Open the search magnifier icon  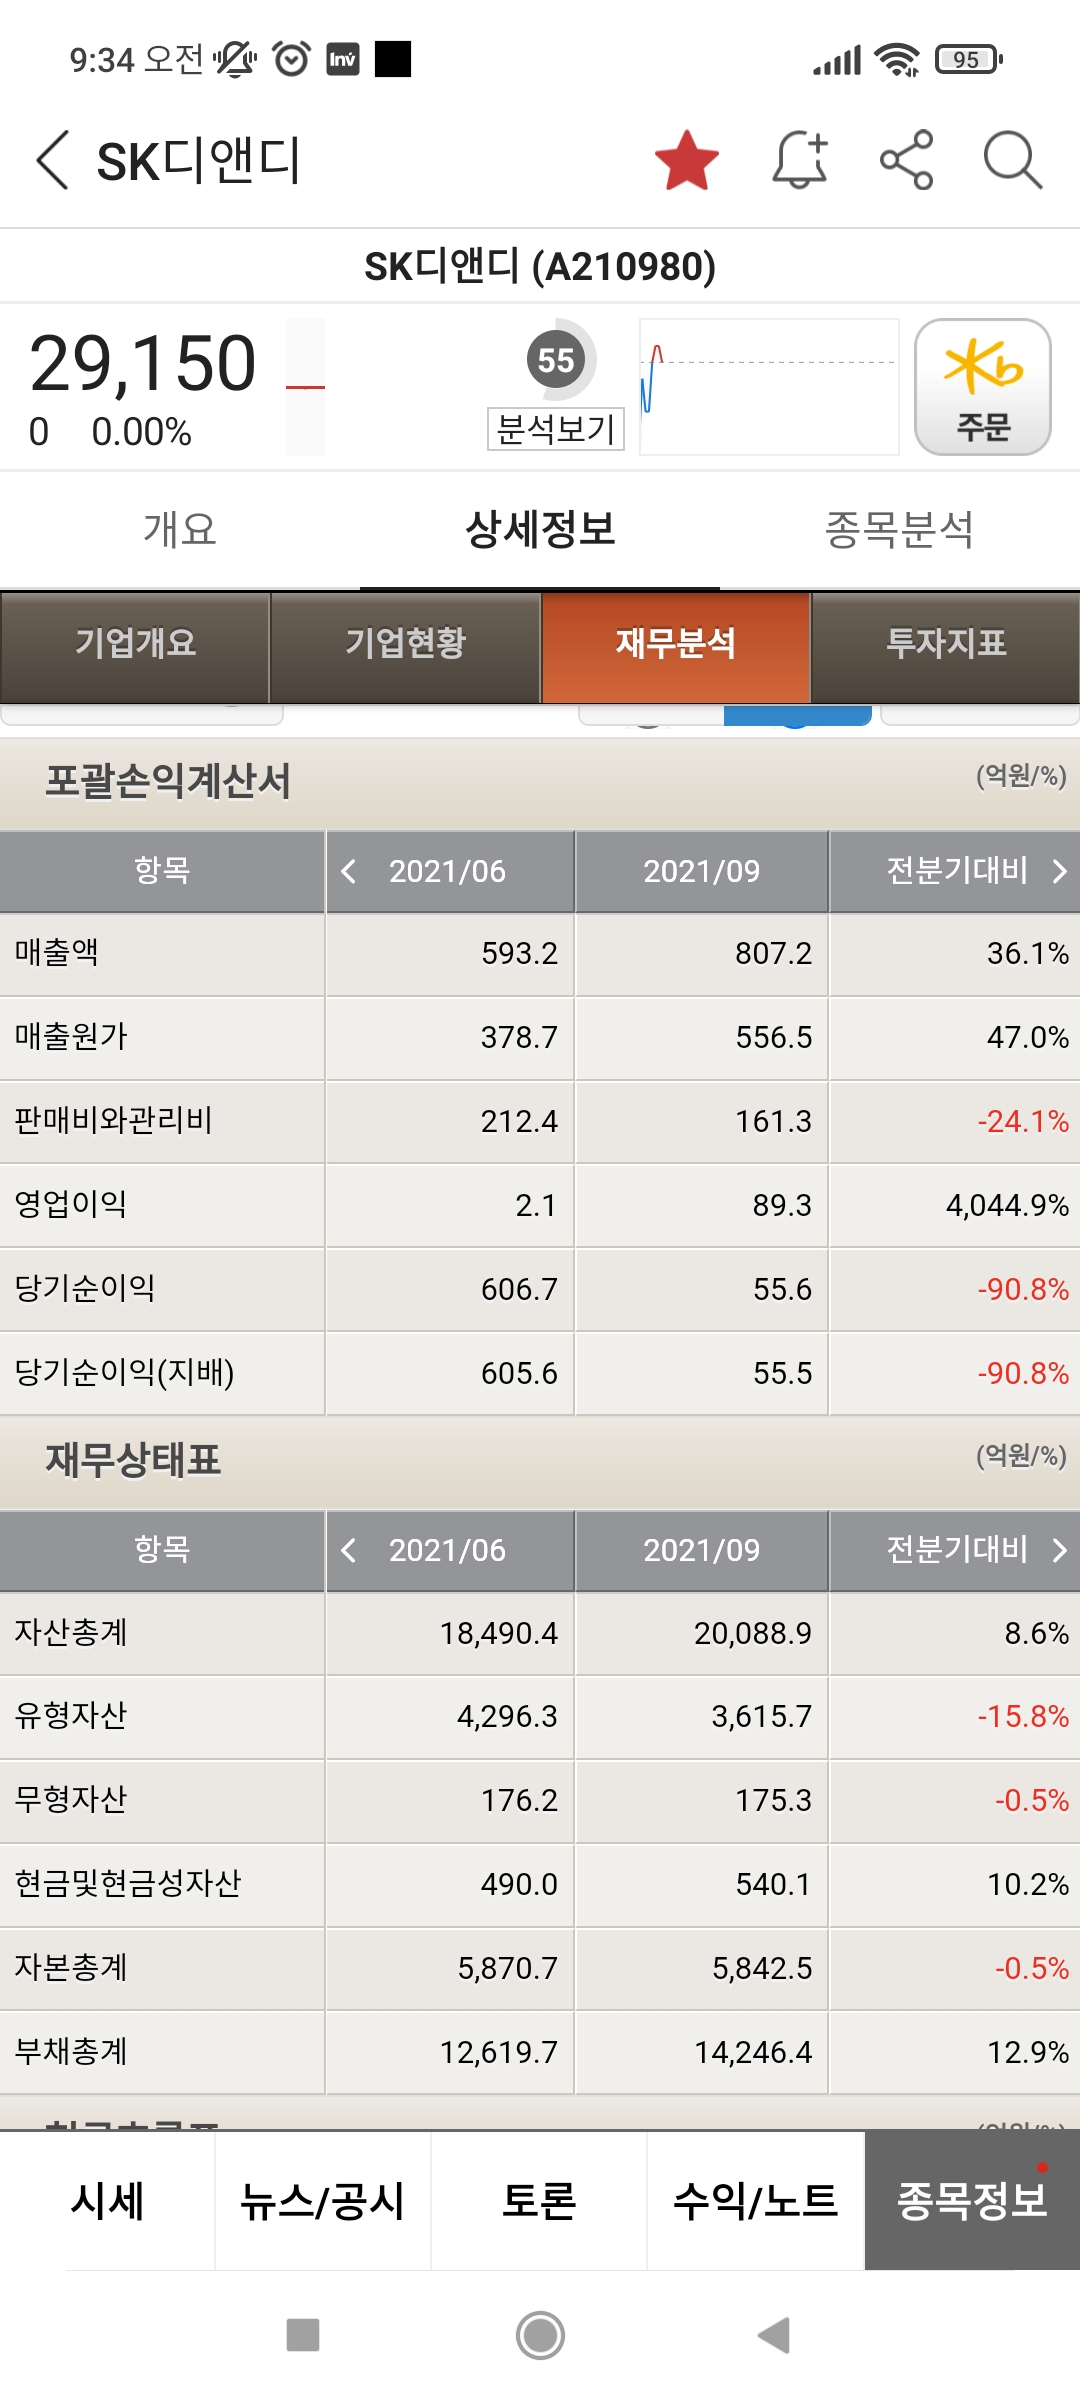click(1013, 160)
